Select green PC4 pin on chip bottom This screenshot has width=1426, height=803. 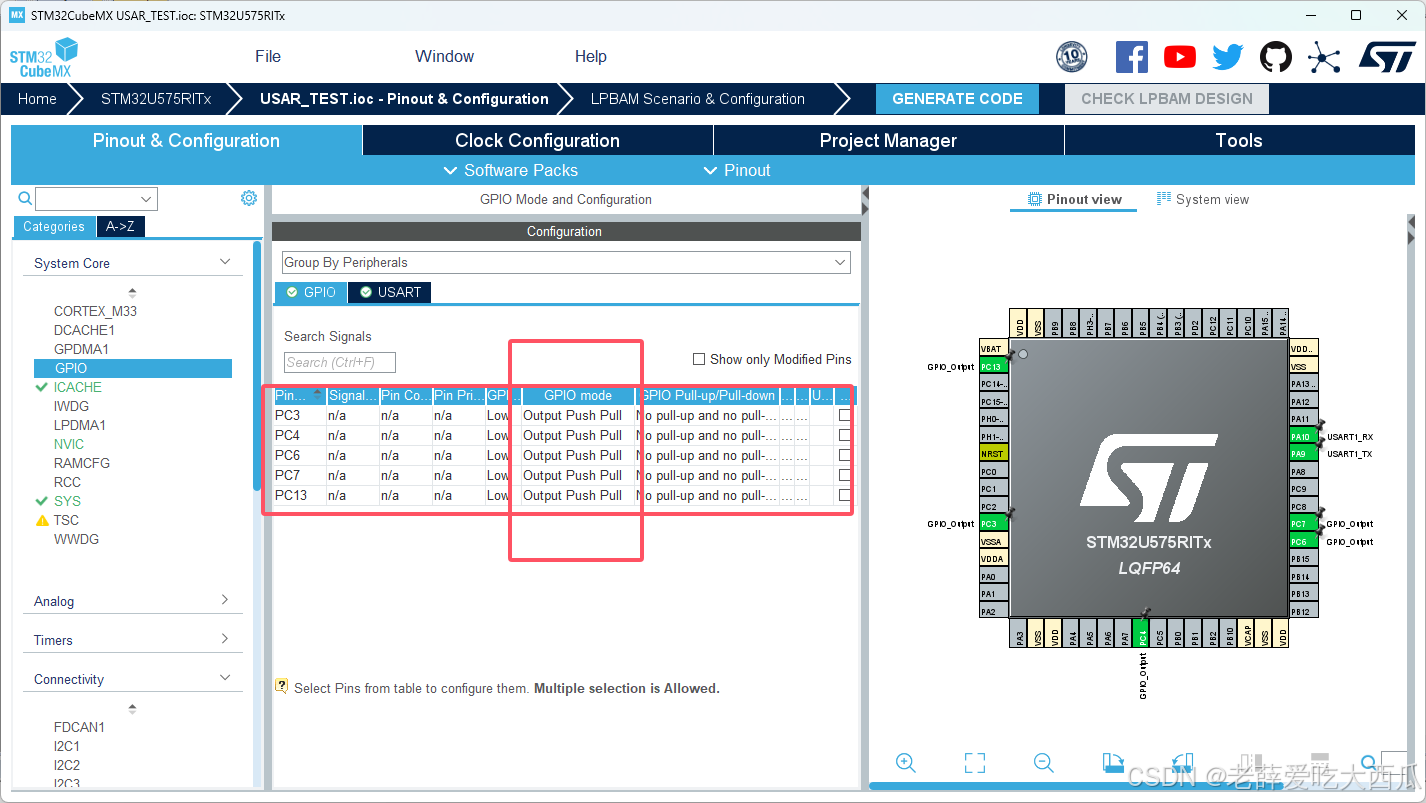click(1143, 633)
